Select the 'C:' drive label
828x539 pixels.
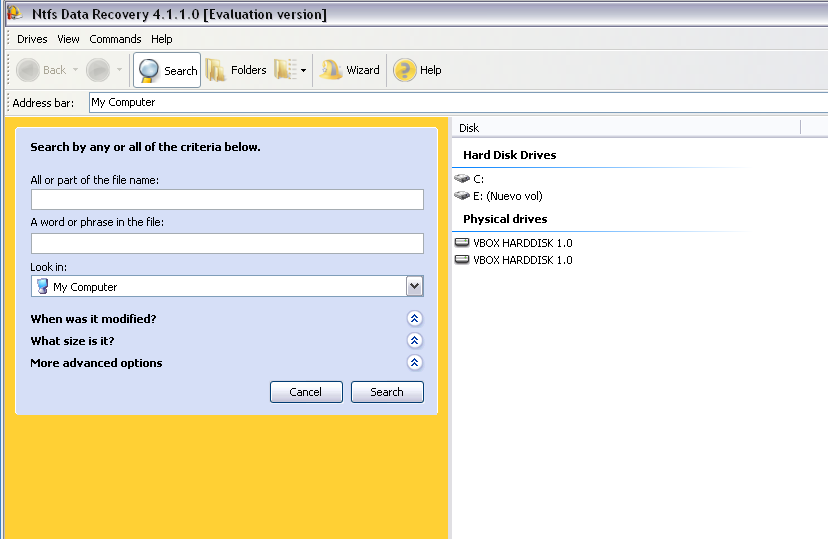(x=478, y=179)
